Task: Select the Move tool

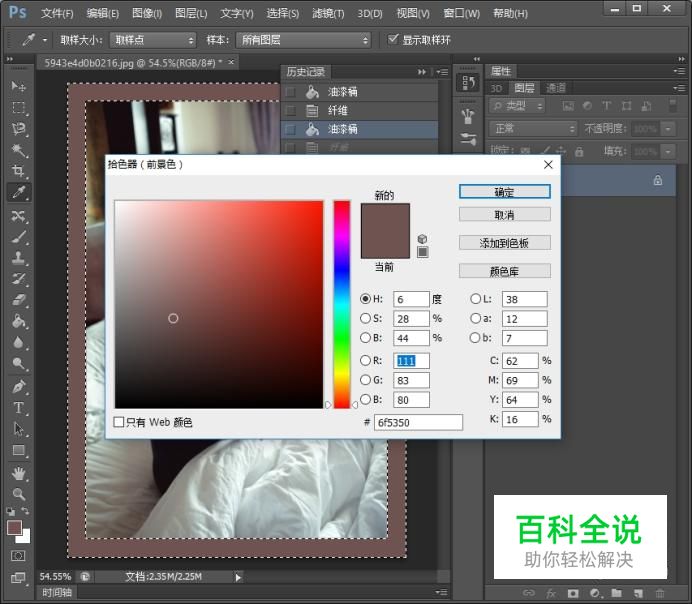Action: 18,86
